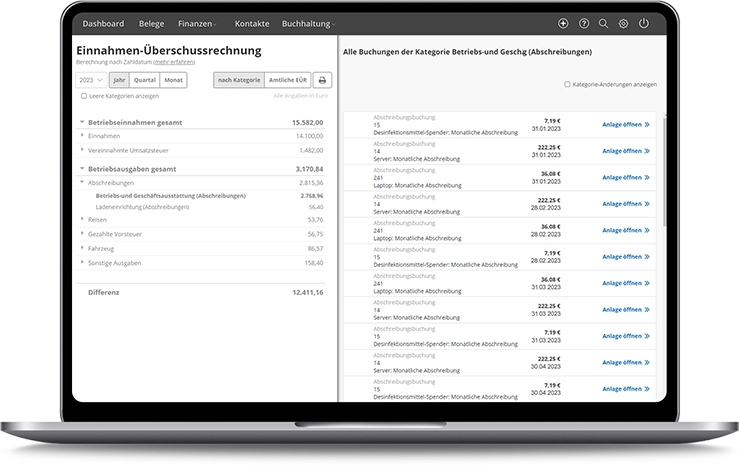This screenshot has width=739, height=467.
Task: Toggle Kategorie-Änderungen anzeigen checkbox
Action: (567, 84)
